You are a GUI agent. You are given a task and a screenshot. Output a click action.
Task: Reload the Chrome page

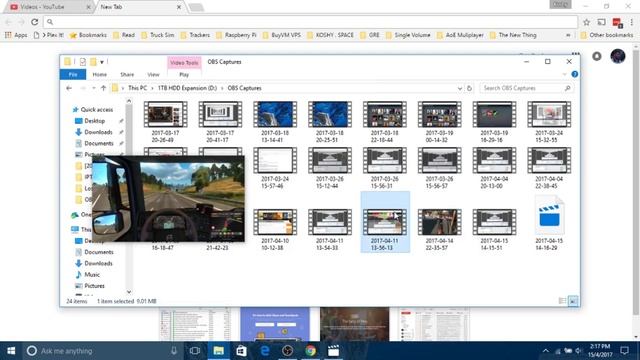point(35,22)
